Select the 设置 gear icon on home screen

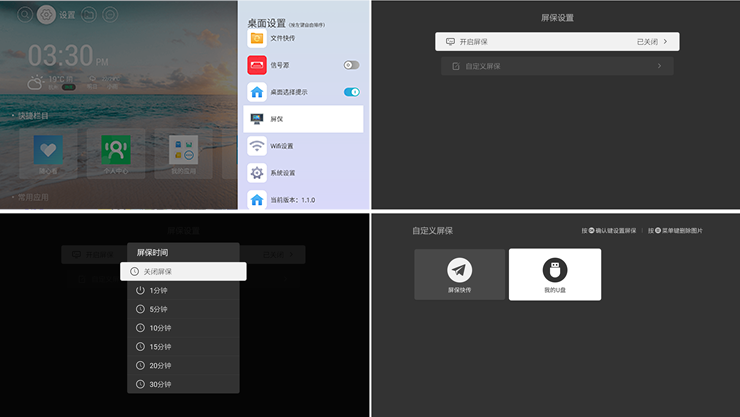(x=46, y=15)
